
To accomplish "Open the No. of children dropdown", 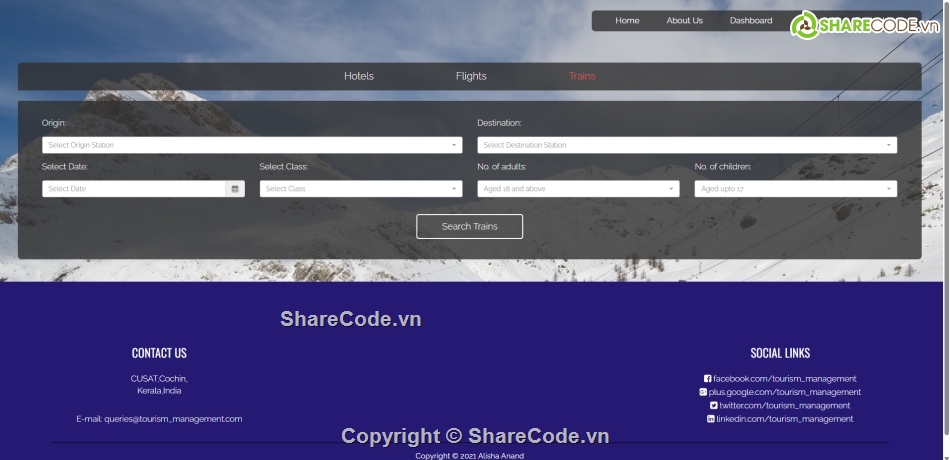I will [796, 189].
